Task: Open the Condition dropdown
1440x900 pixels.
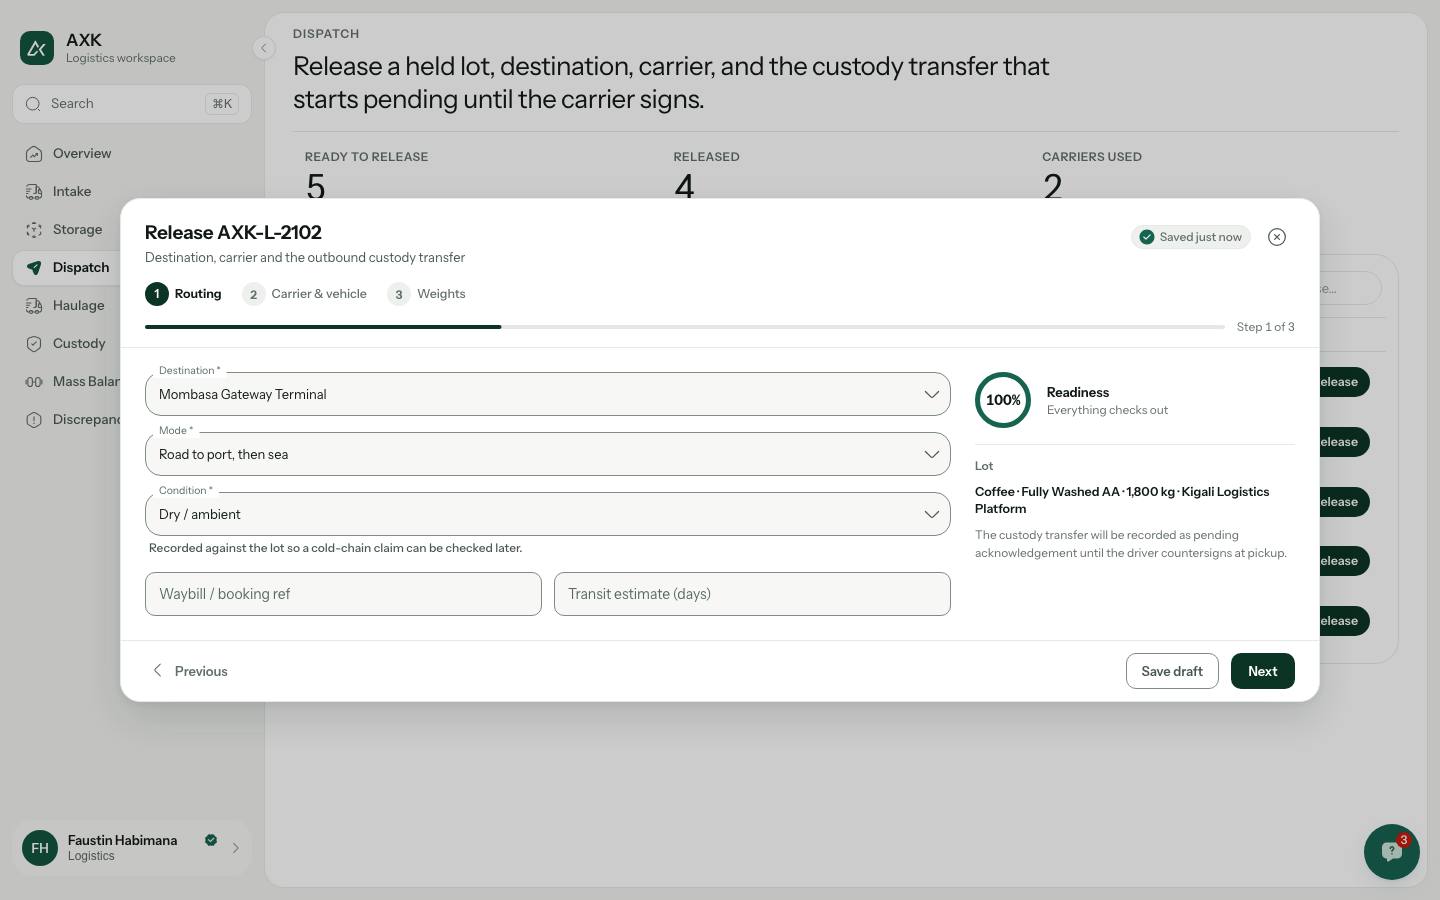Action: pos(548,514)
